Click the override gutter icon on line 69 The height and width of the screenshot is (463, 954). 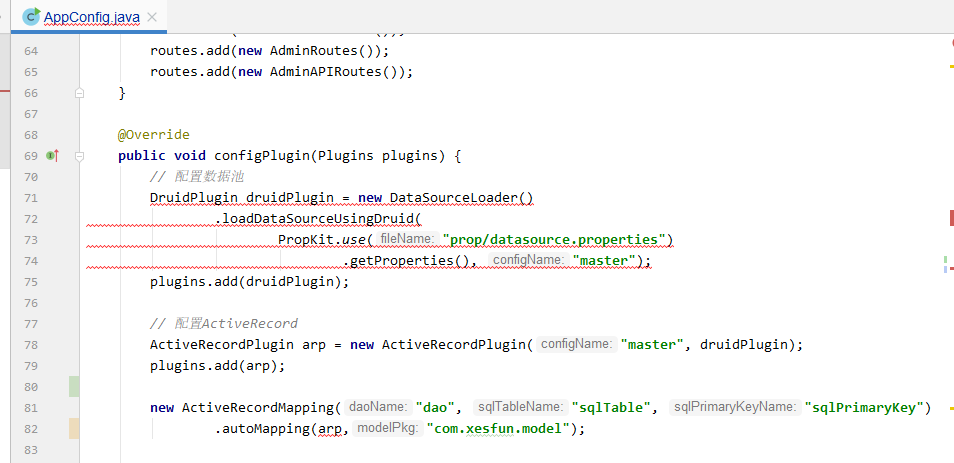(x=52, y=156)
